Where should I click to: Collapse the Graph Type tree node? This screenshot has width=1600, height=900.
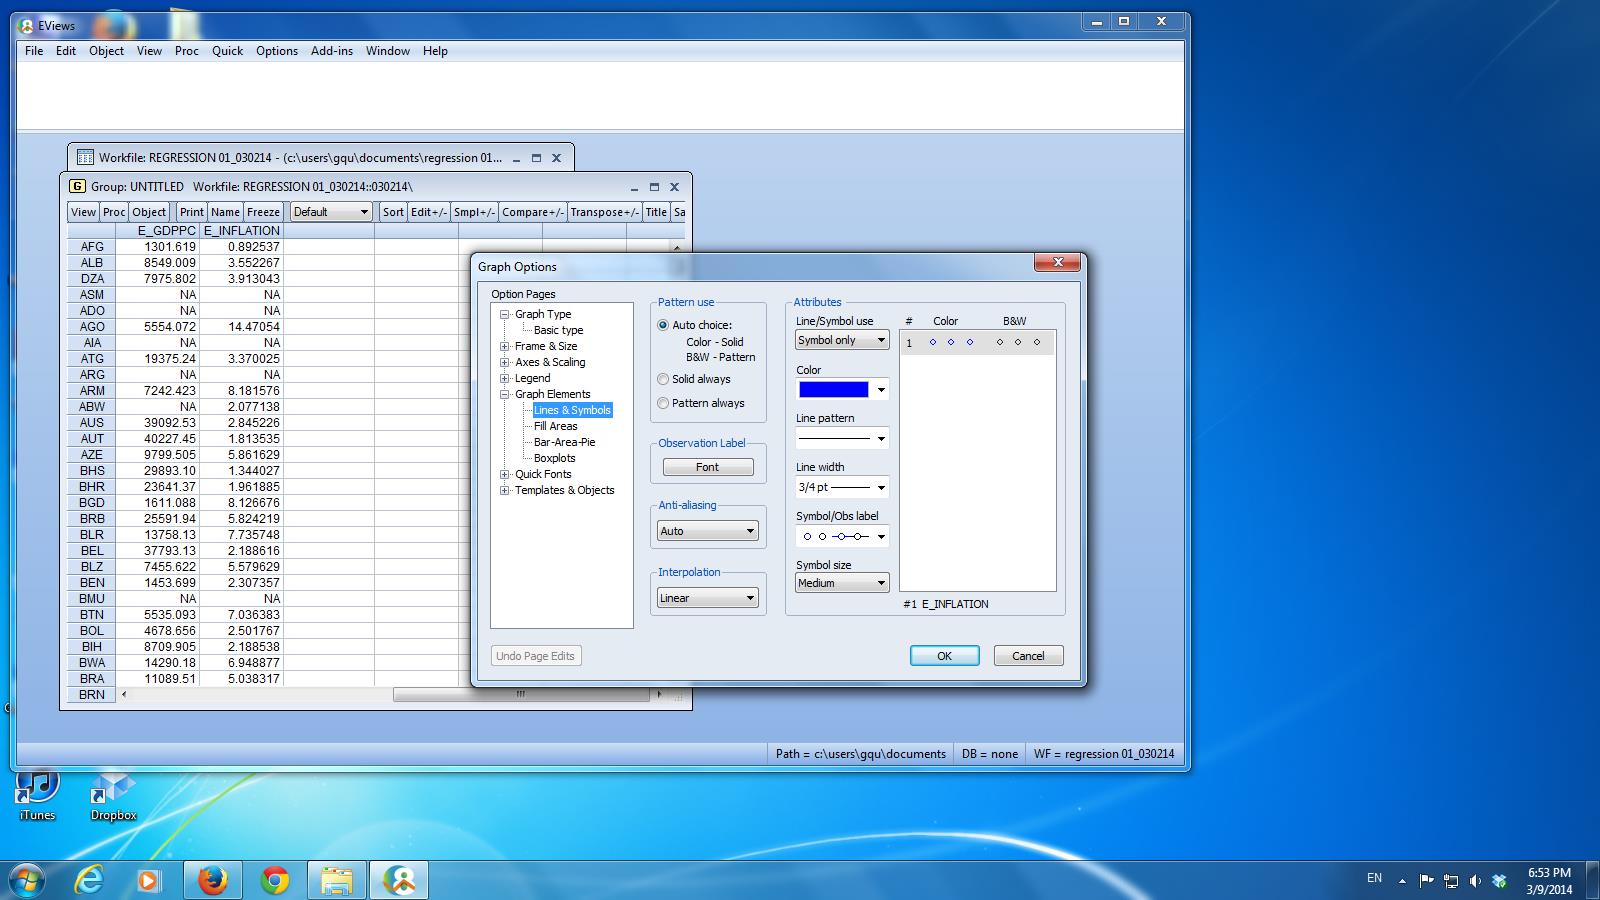[x=505, y=314]
